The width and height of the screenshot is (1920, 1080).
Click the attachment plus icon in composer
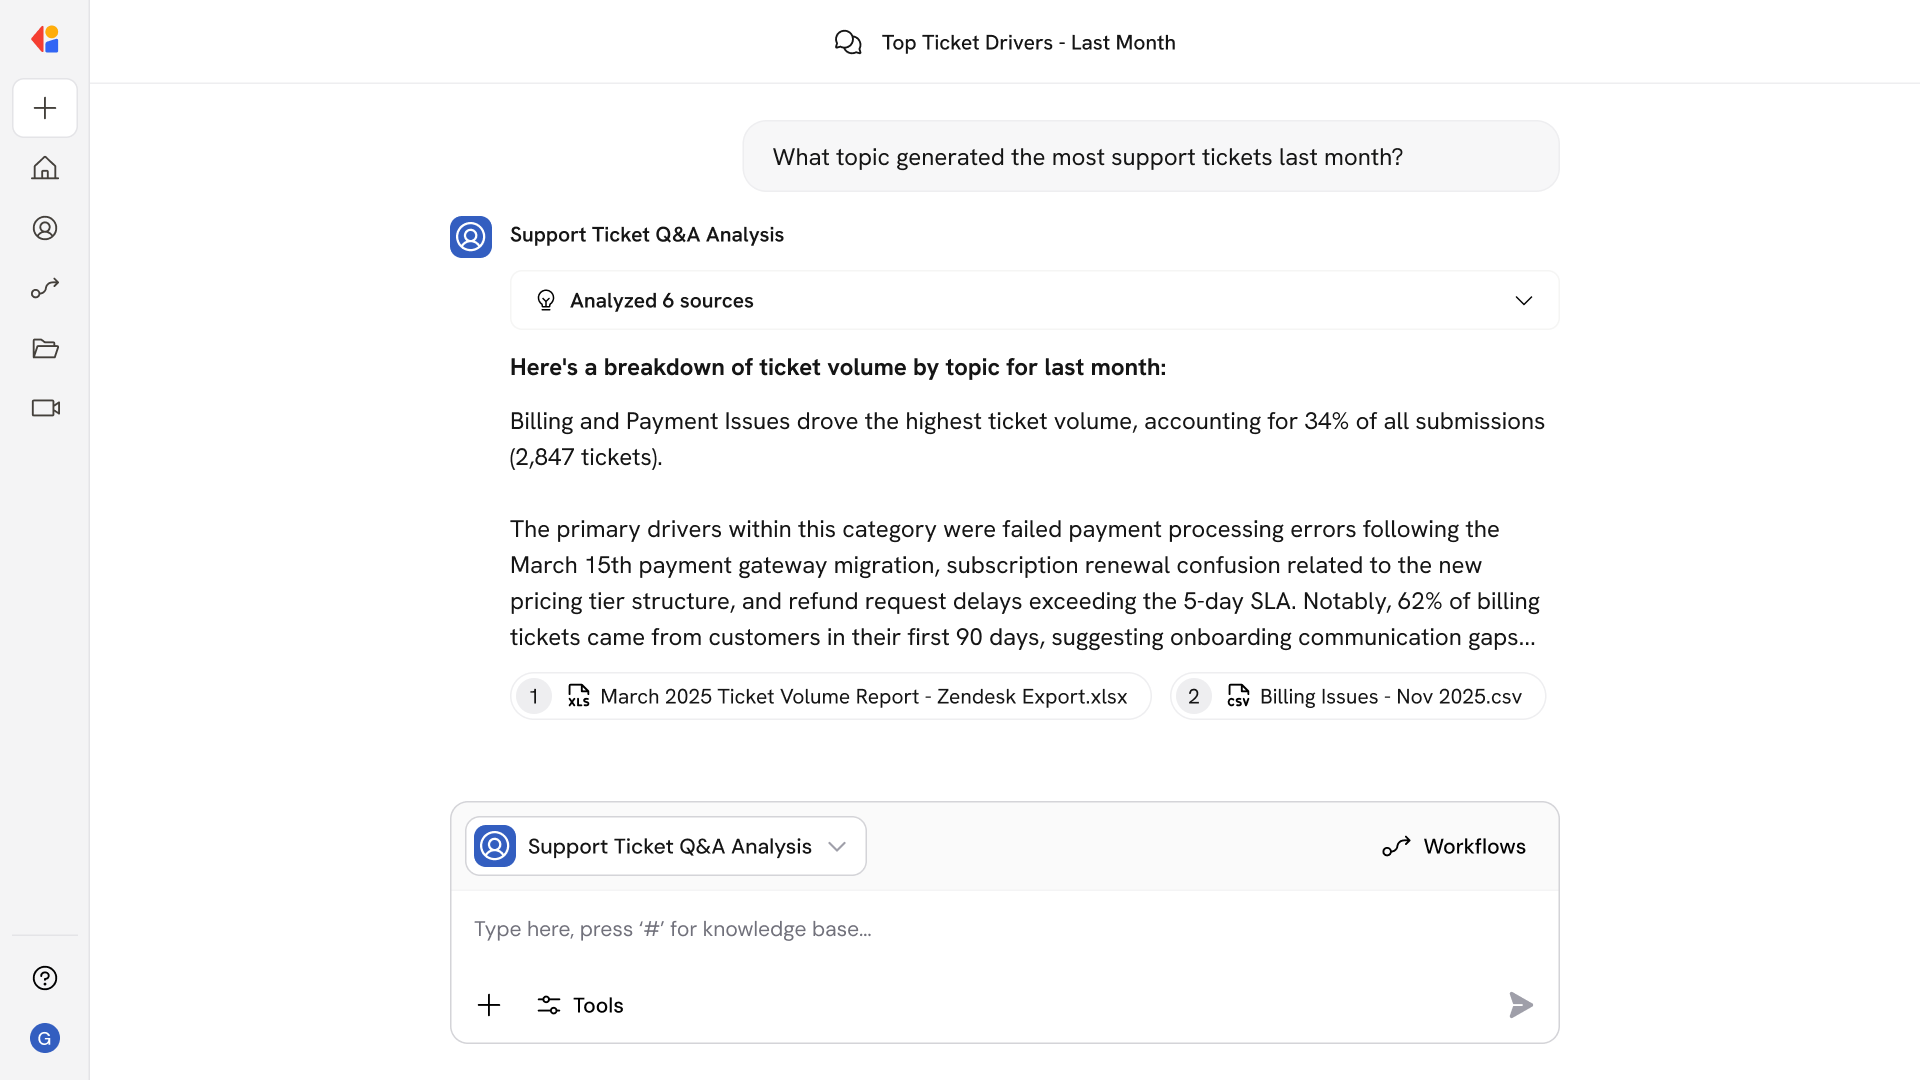[489, 1005]
